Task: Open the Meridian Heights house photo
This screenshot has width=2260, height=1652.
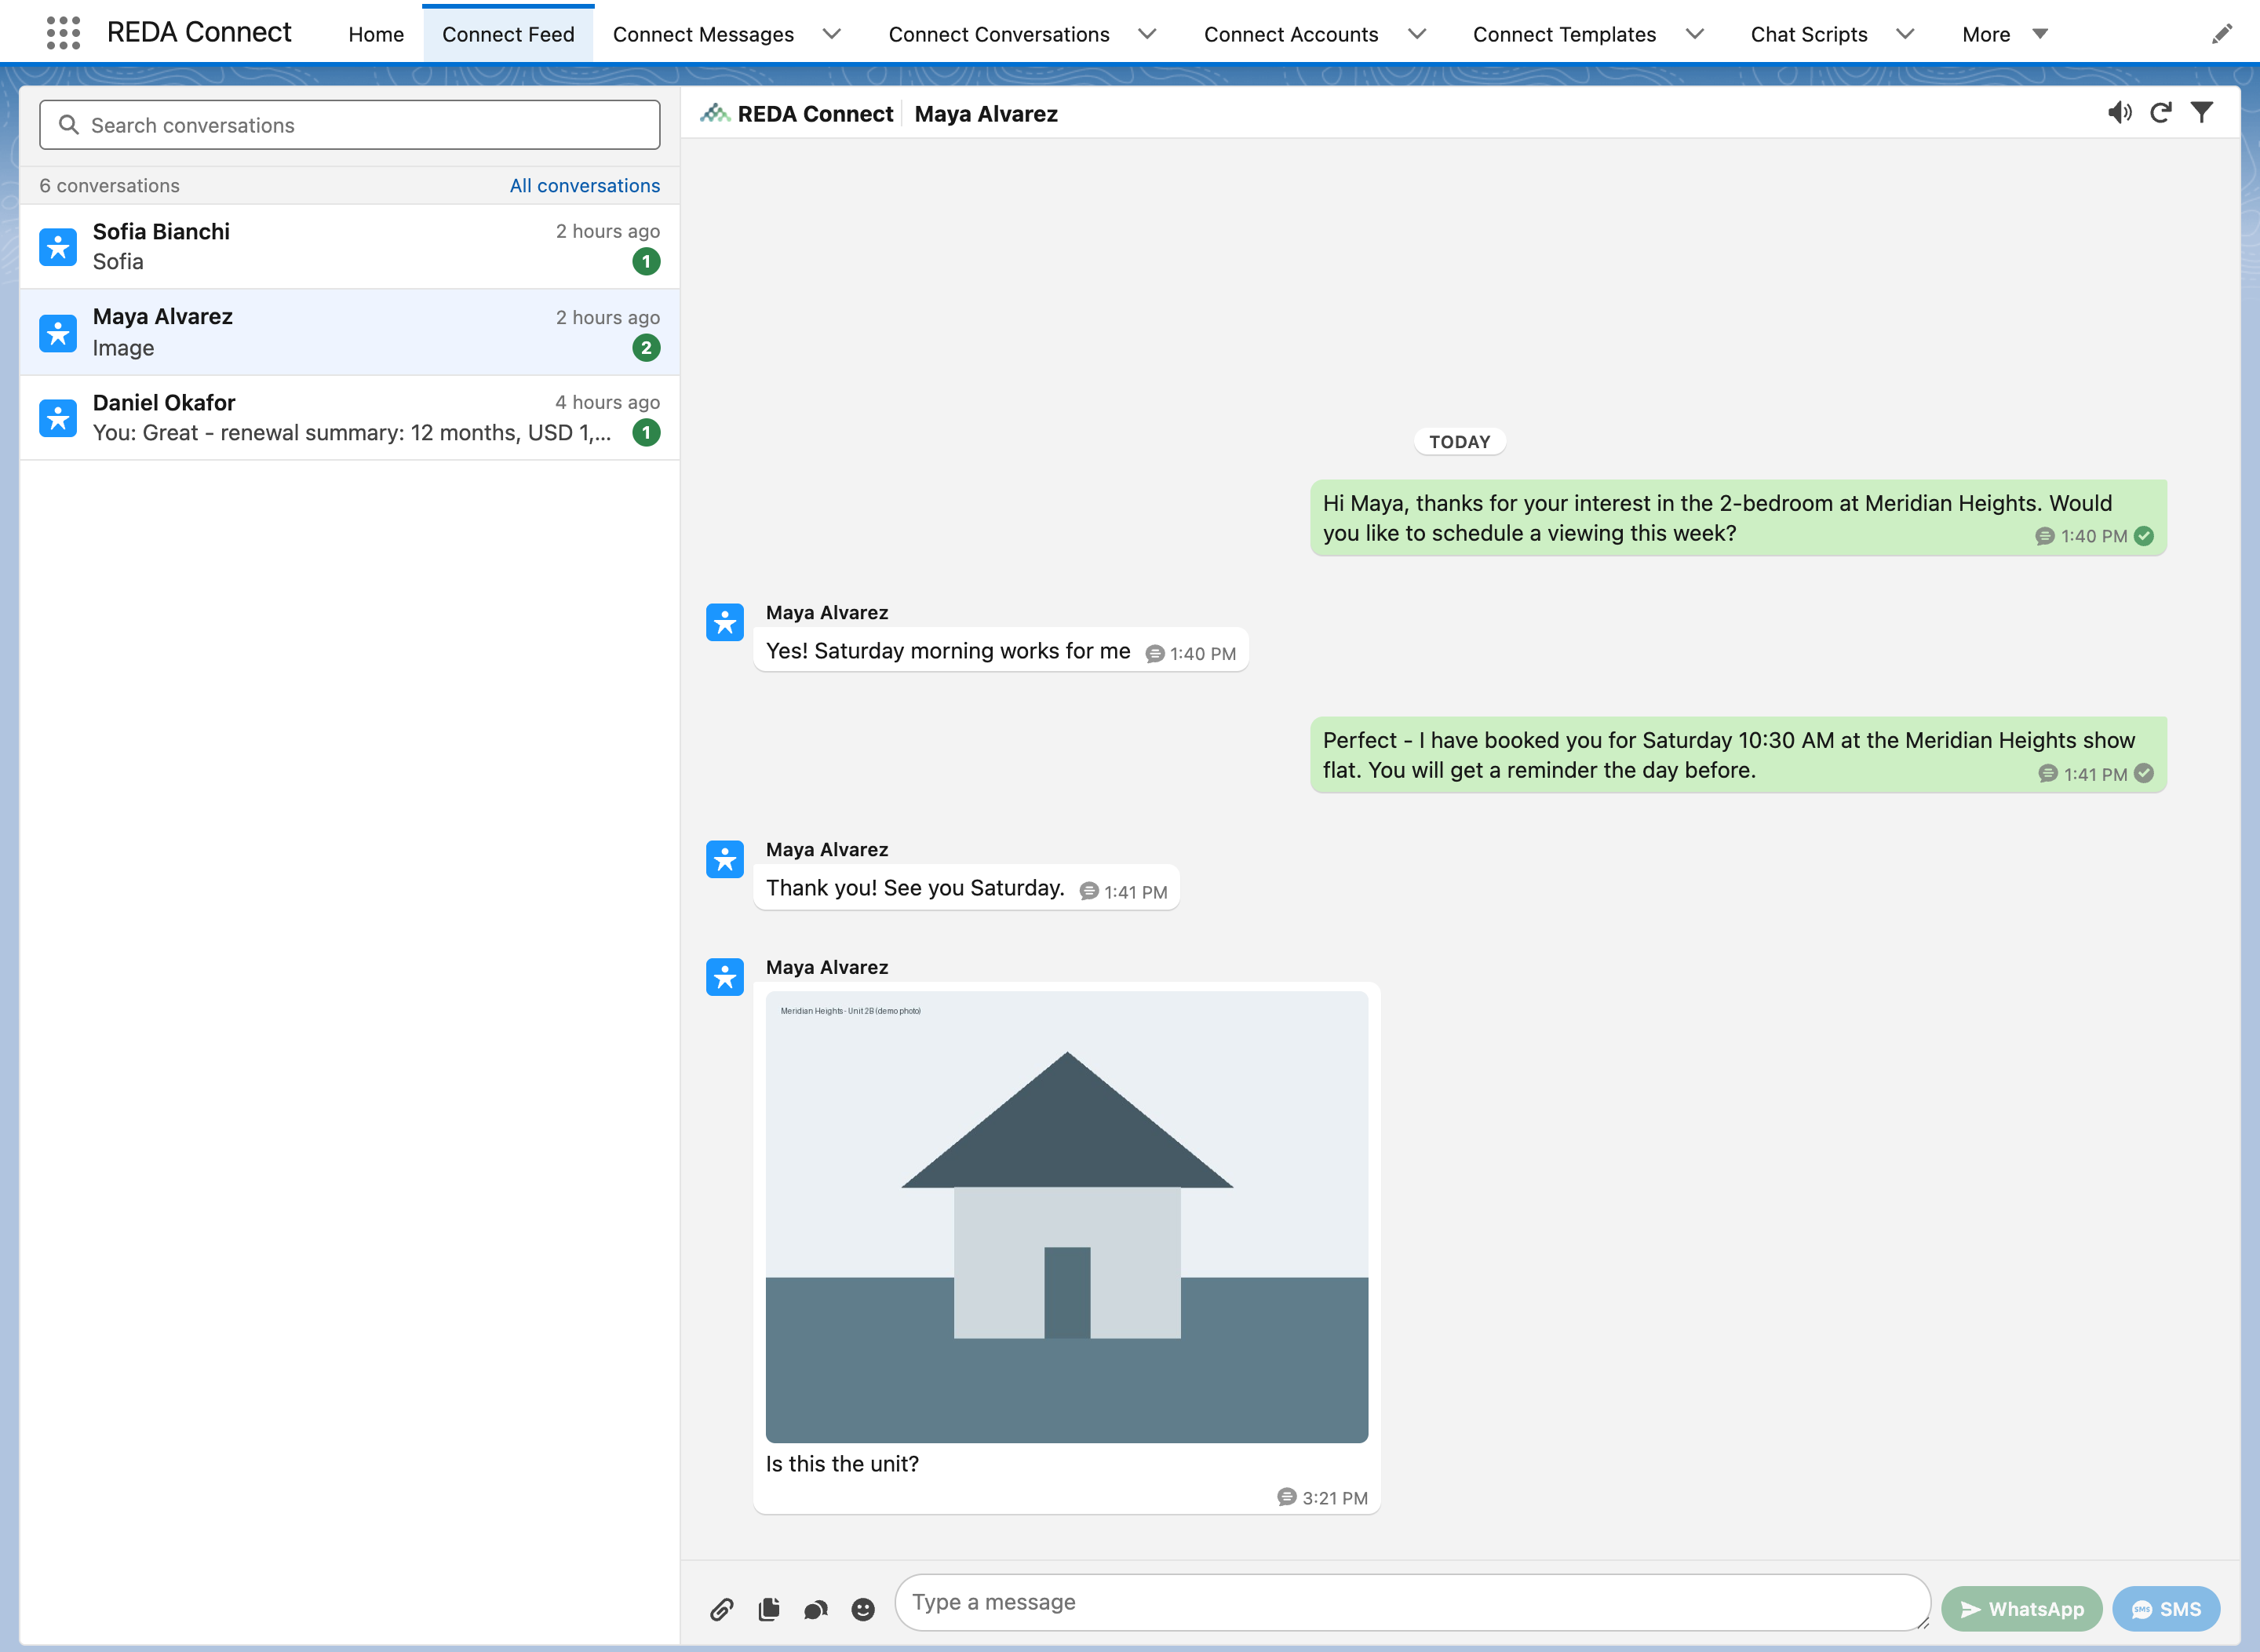Action: click(1067, 1216)
